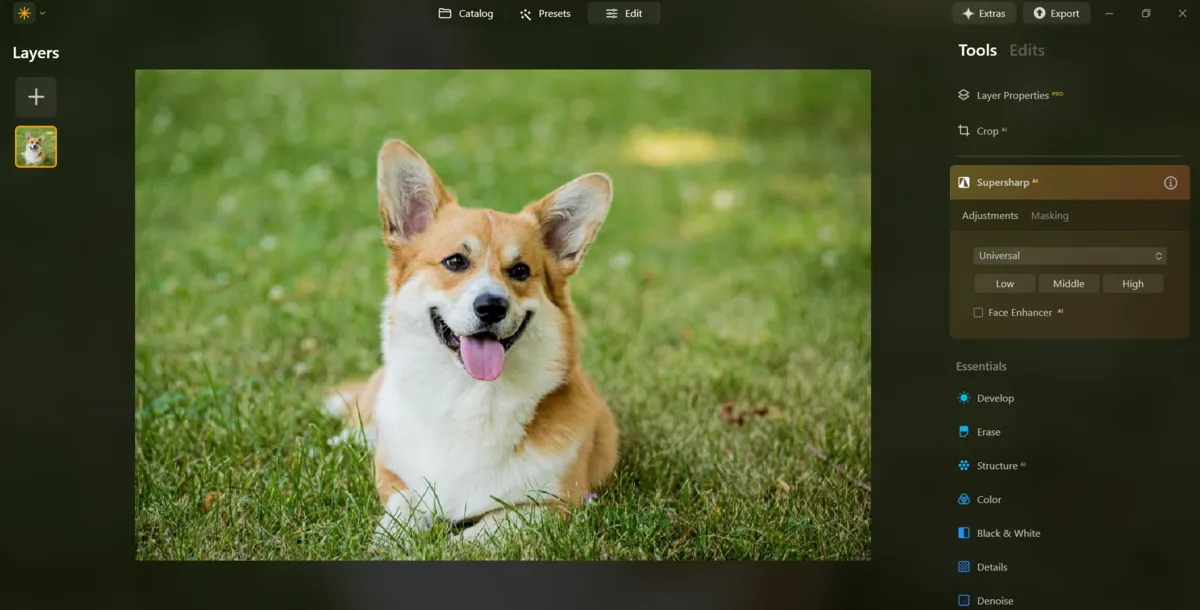The height and width of the screenshot is (610, 1200).
Task: Switch to the Catalog view
Action: [465, 13]
